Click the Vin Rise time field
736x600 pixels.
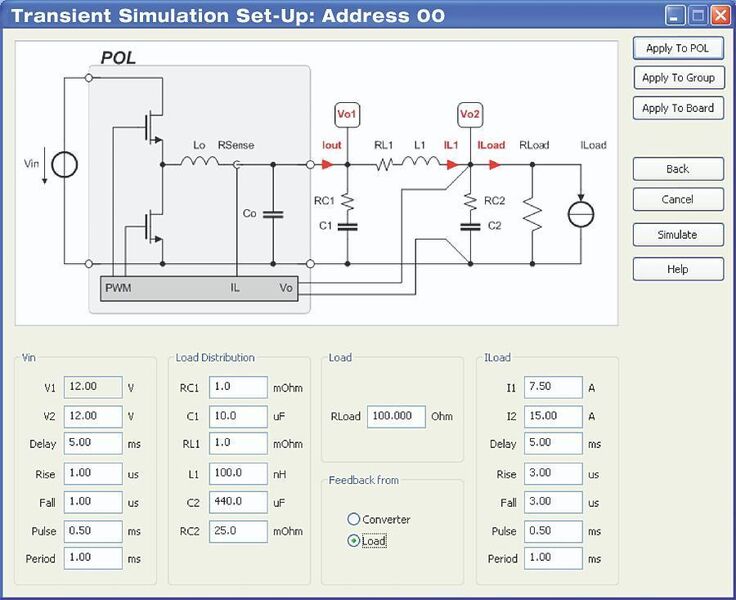point(93,473)
